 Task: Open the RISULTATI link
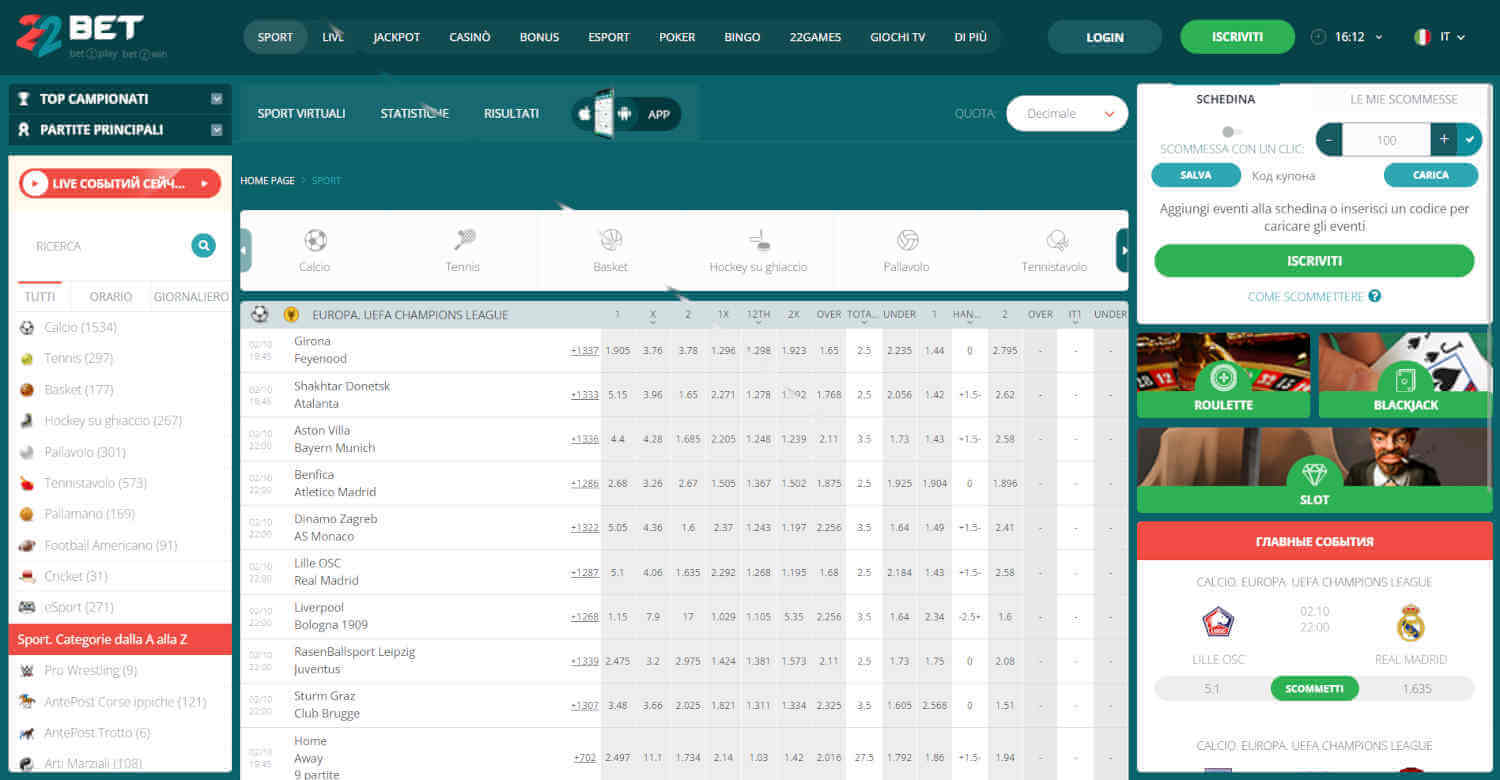point(511,114)
